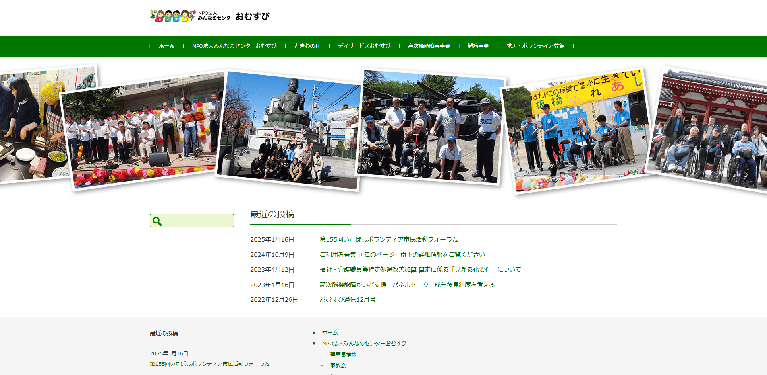
Task: Click the red temple wheelchair group photo
Action: 709,130
